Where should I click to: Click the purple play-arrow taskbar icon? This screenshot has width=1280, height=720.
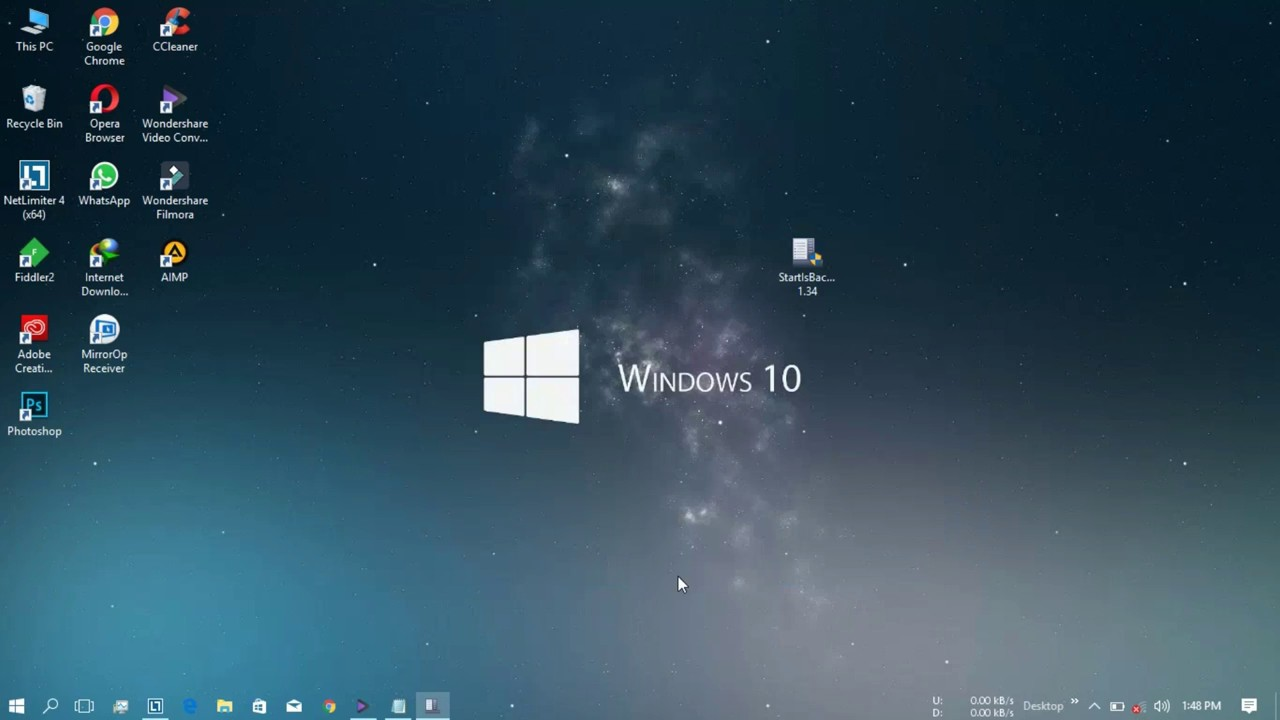point(363,706)
